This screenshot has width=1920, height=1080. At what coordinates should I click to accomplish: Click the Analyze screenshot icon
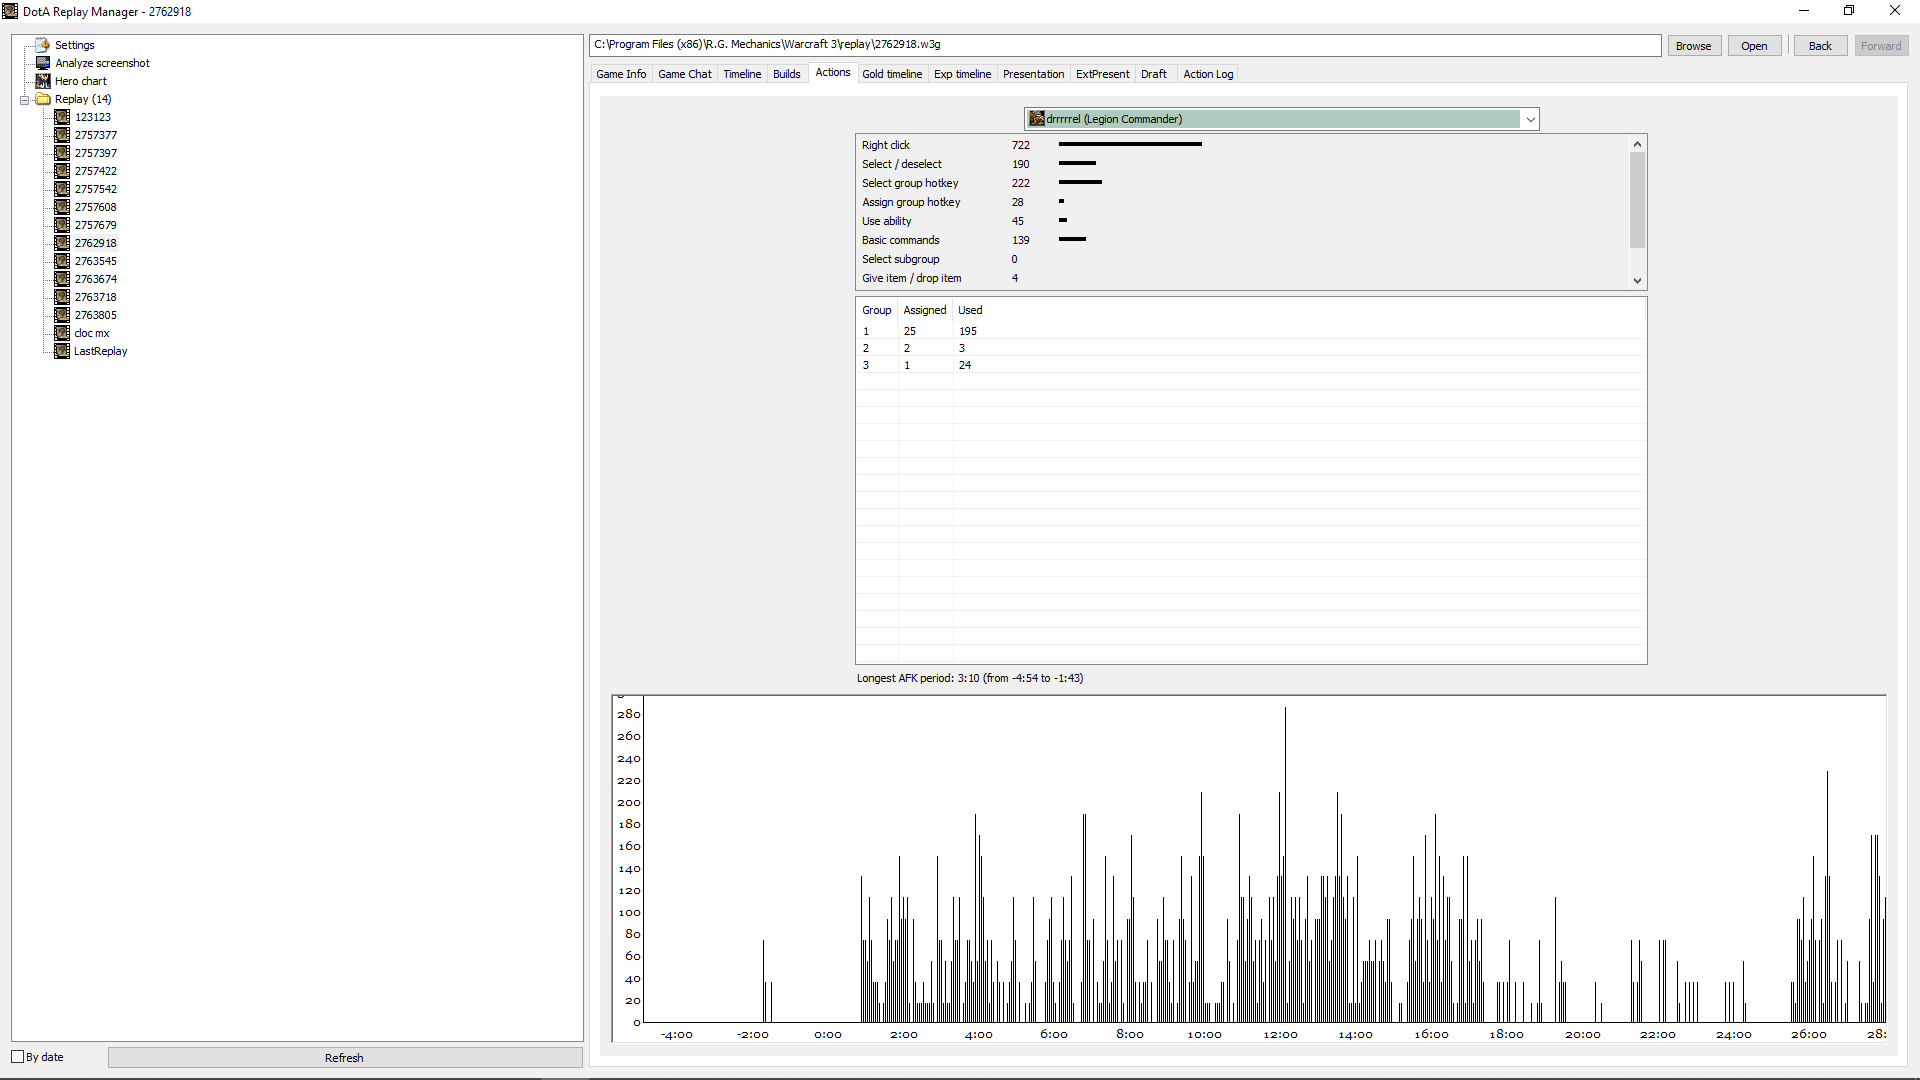pyautogui.click(x=43, y=63)
